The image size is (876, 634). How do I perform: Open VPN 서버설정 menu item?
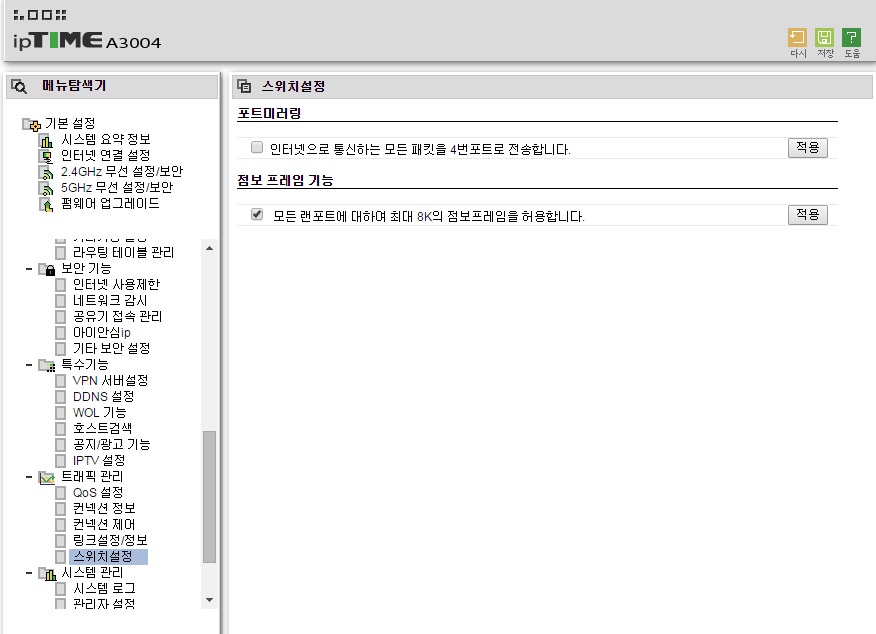click(x=110, y=380)
